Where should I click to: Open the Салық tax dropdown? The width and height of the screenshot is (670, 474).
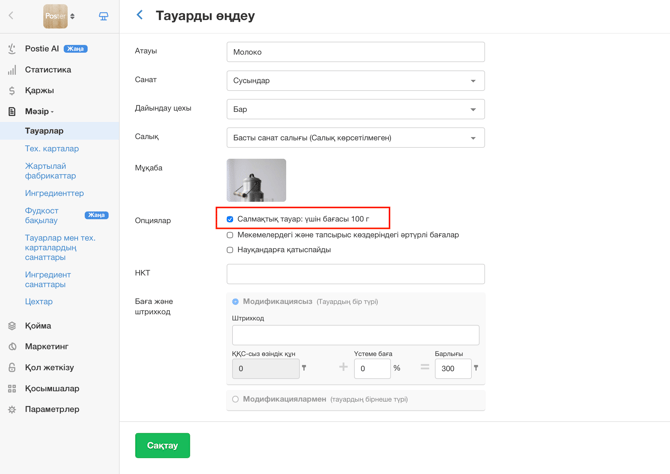(356, 138)
